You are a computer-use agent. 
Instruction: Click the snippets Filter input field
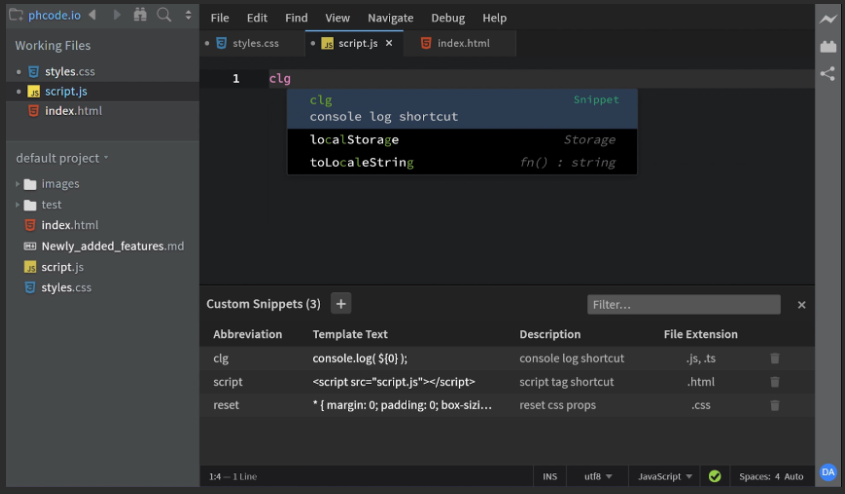(683, 305)
